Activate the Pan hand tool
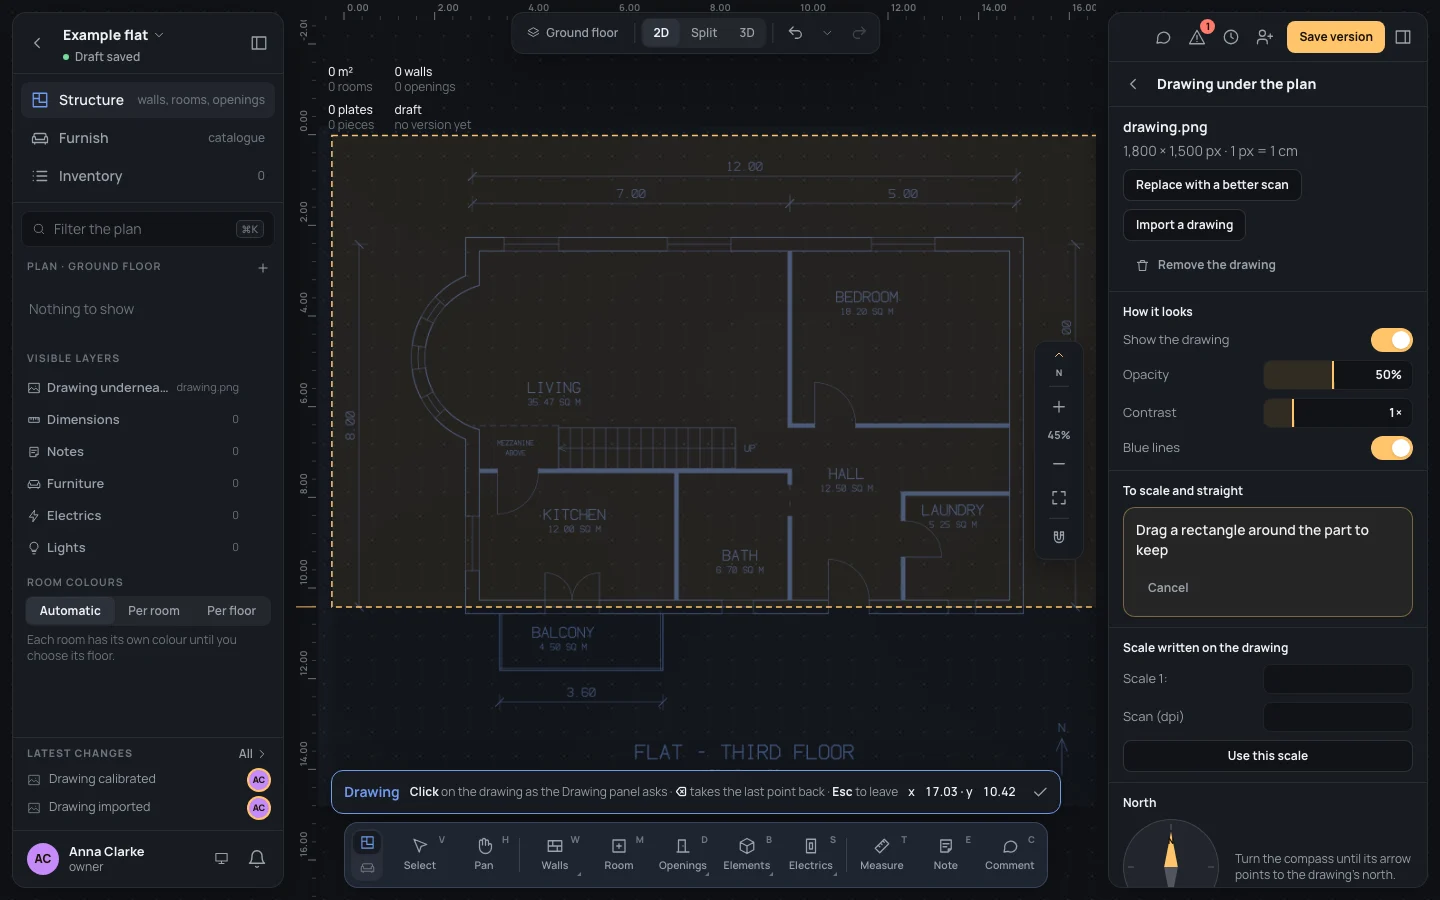 (484, 854)
